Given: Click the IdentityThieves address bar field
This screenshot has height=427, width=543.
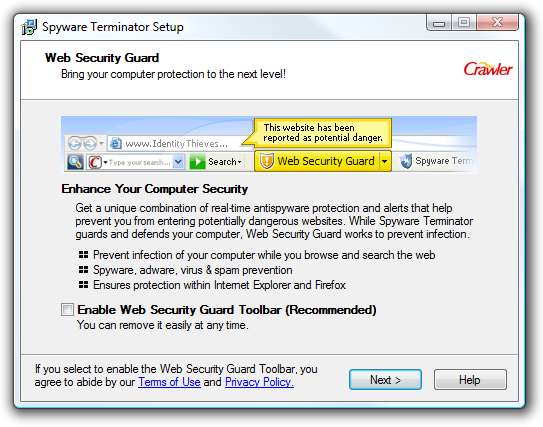Looking at the screenshot, I should [x=177, y=143].
